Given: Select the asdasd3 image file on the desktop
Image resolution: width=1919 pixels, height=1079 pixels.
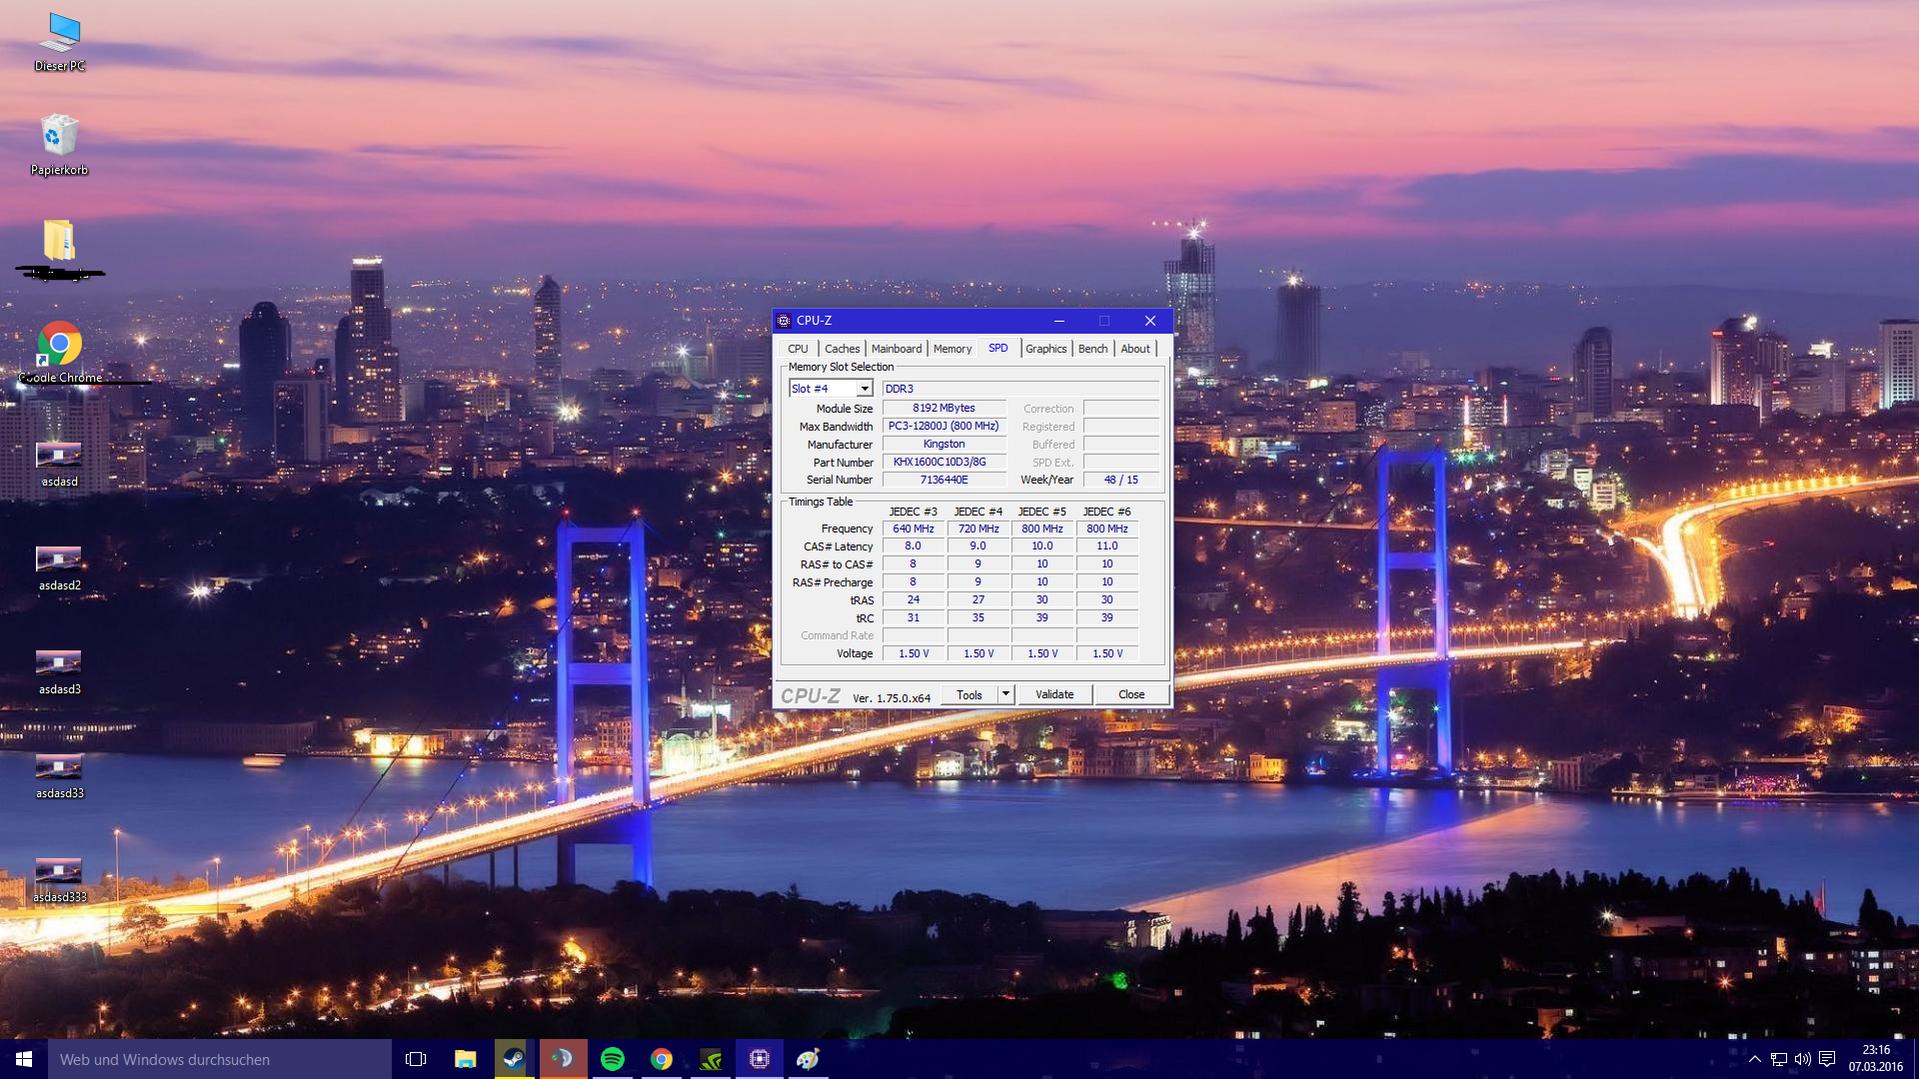Looking at the screenshot, I should coord(59,672).
